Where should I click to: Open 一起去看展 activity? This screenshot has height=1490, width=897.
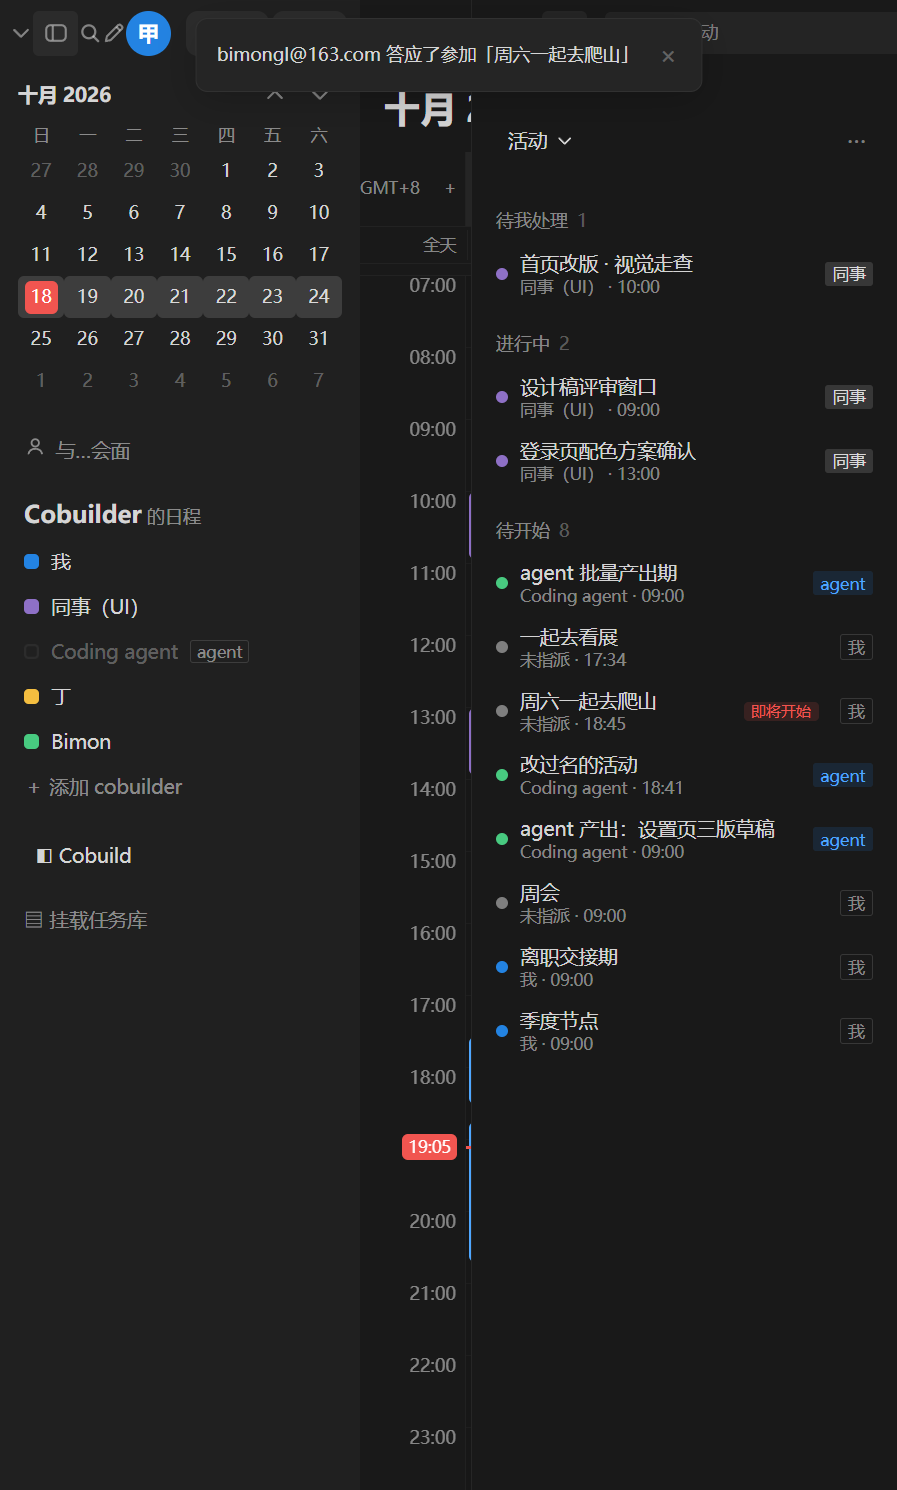tap(684, 647)
